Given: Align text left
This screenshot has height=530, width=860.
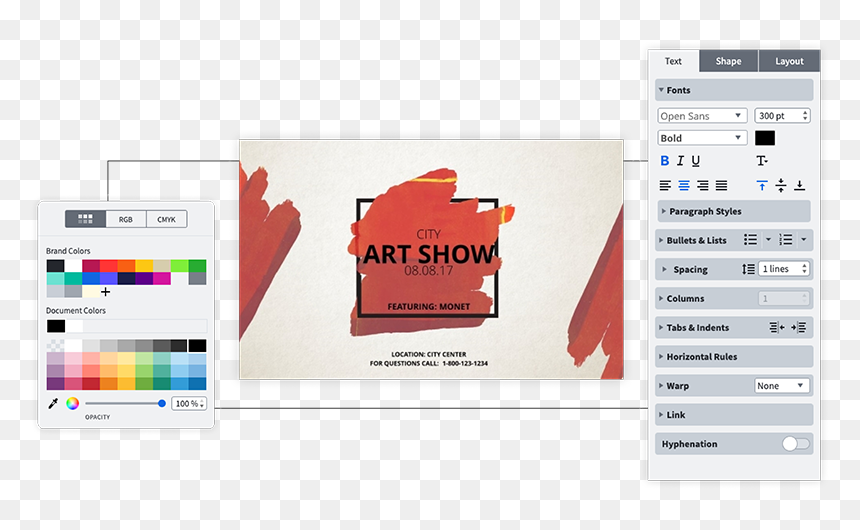Looking at the screenshot, I should point(665,185).
